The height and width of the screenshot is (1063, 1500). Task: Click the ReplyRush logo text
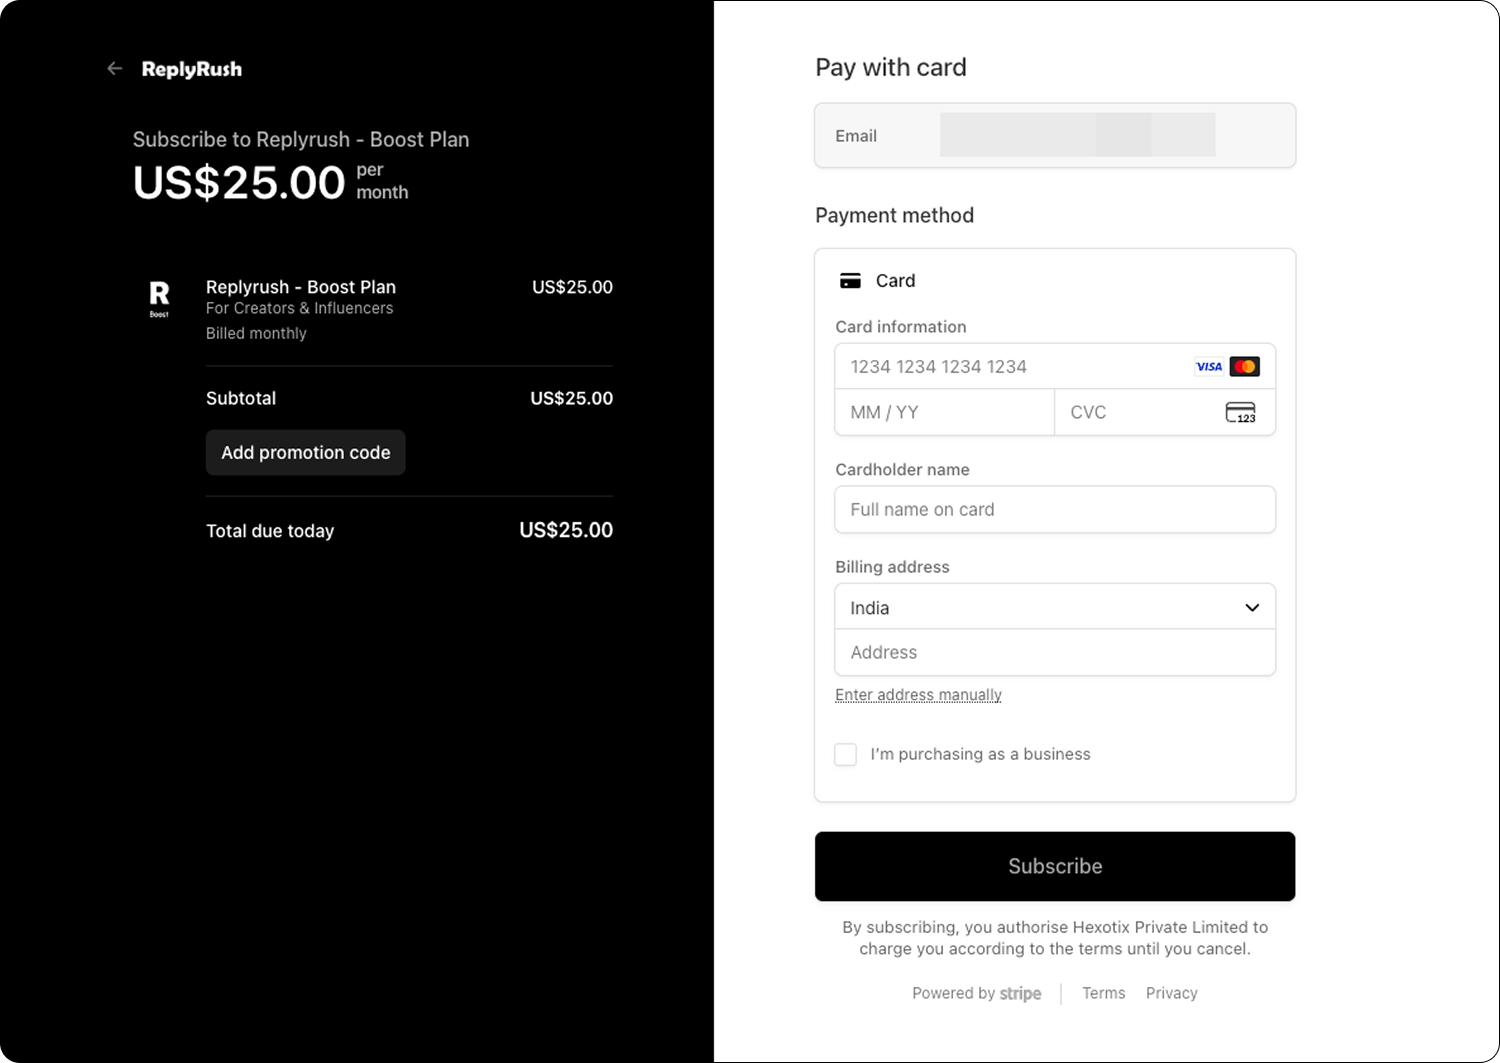click(x=192, y=69)
